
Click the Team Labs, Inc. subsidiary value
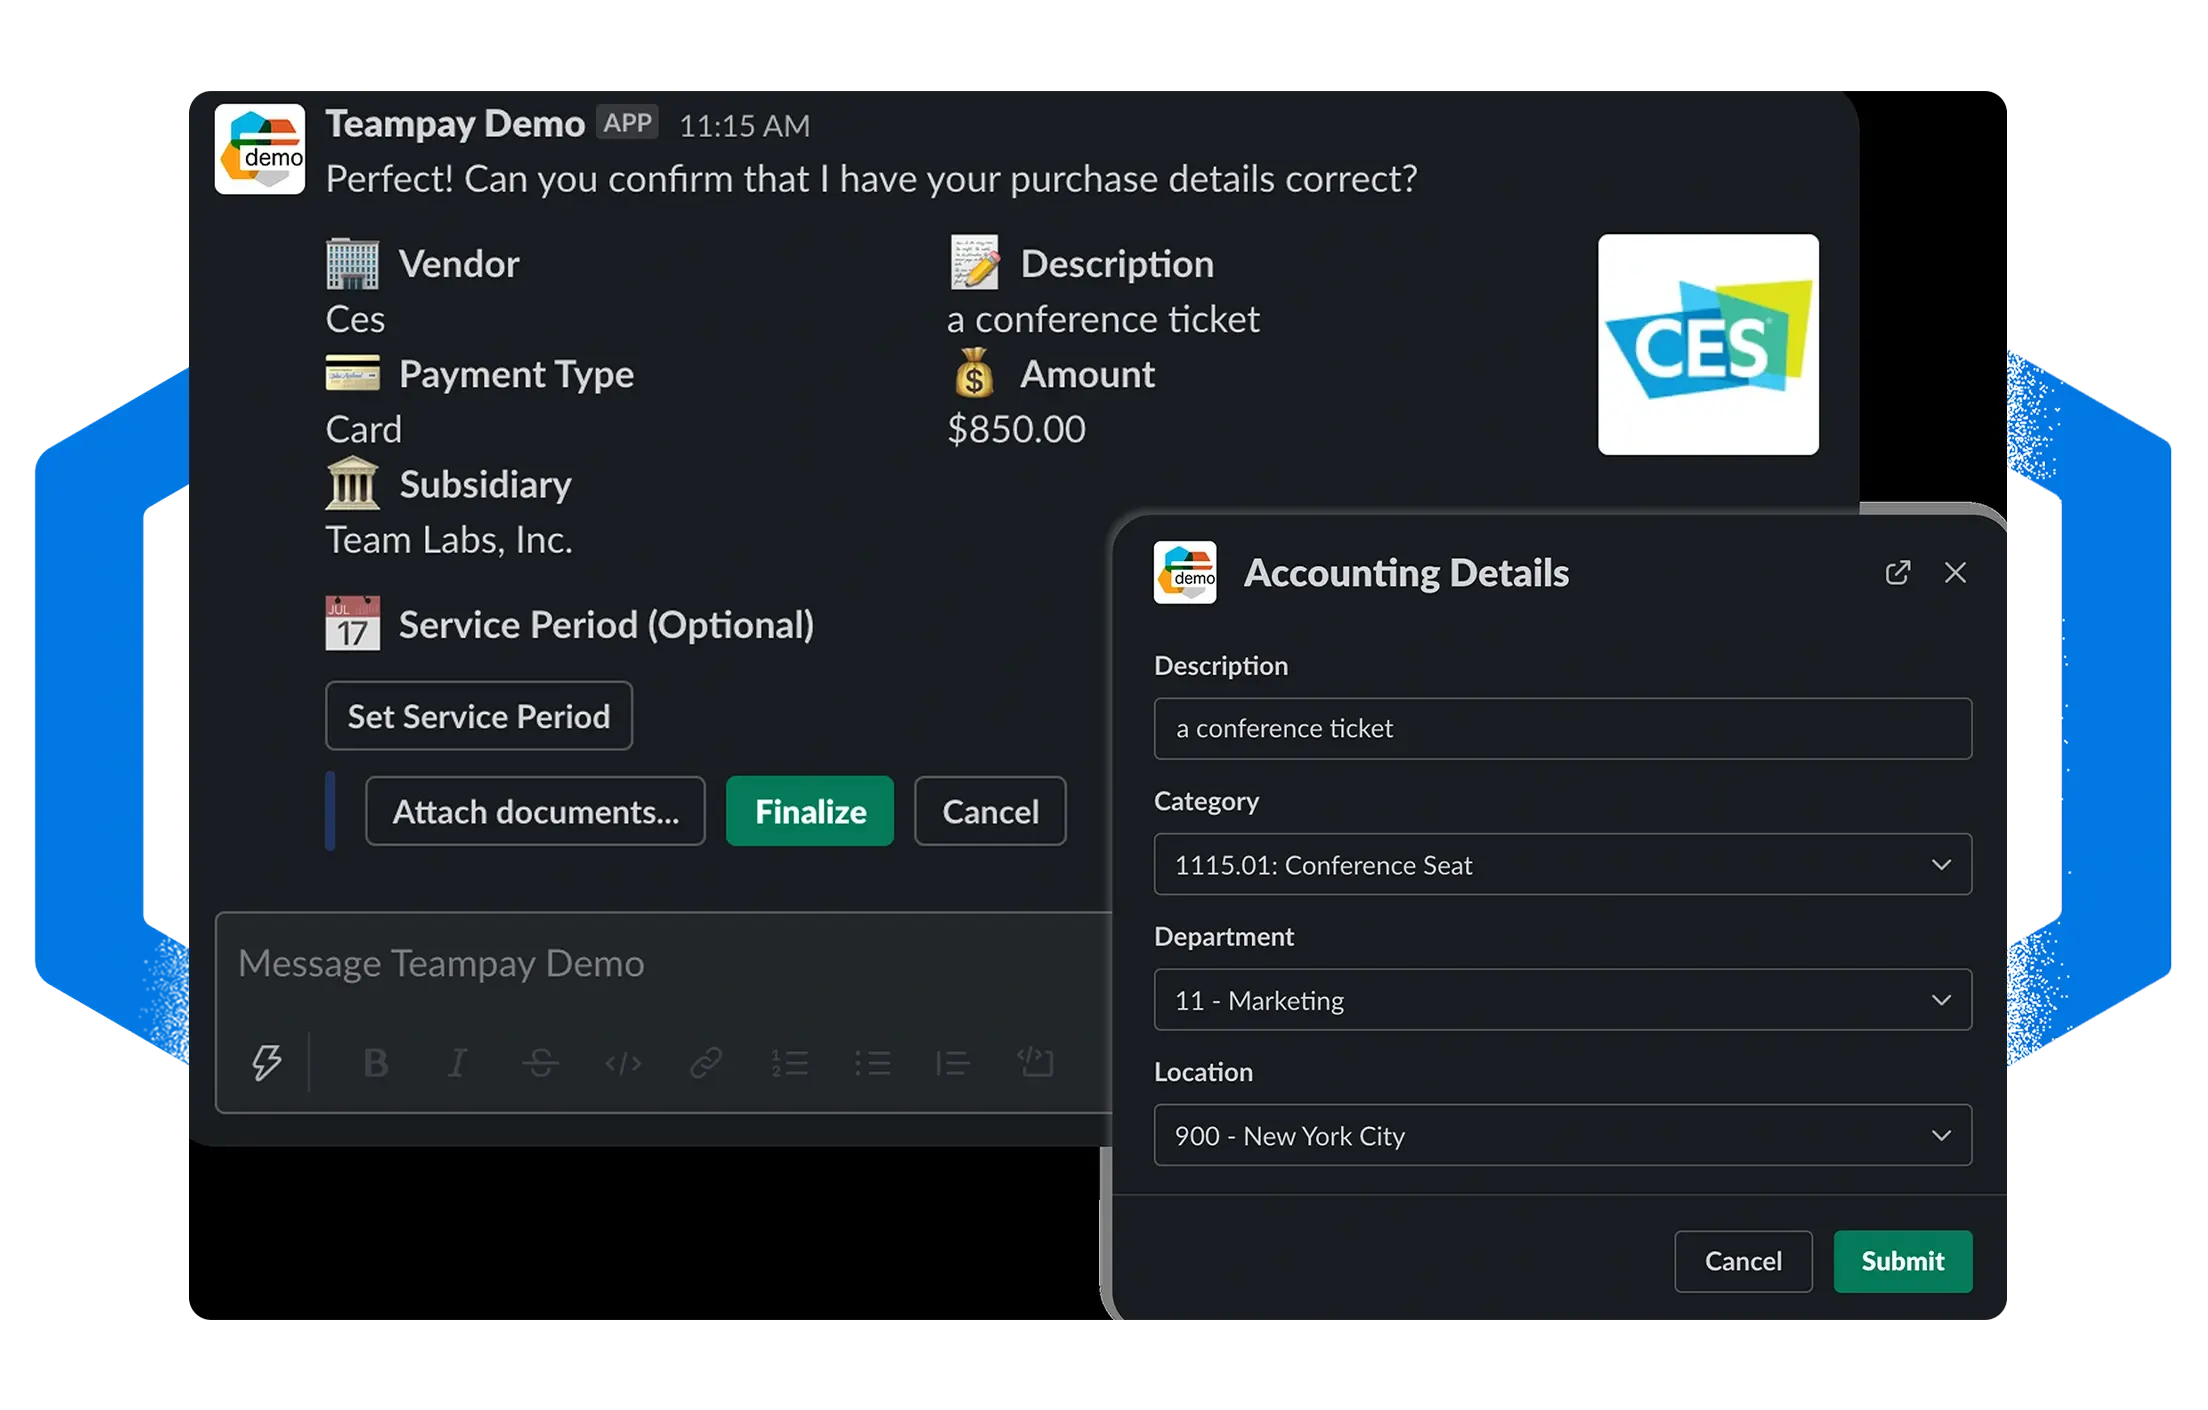coord(449,540)
